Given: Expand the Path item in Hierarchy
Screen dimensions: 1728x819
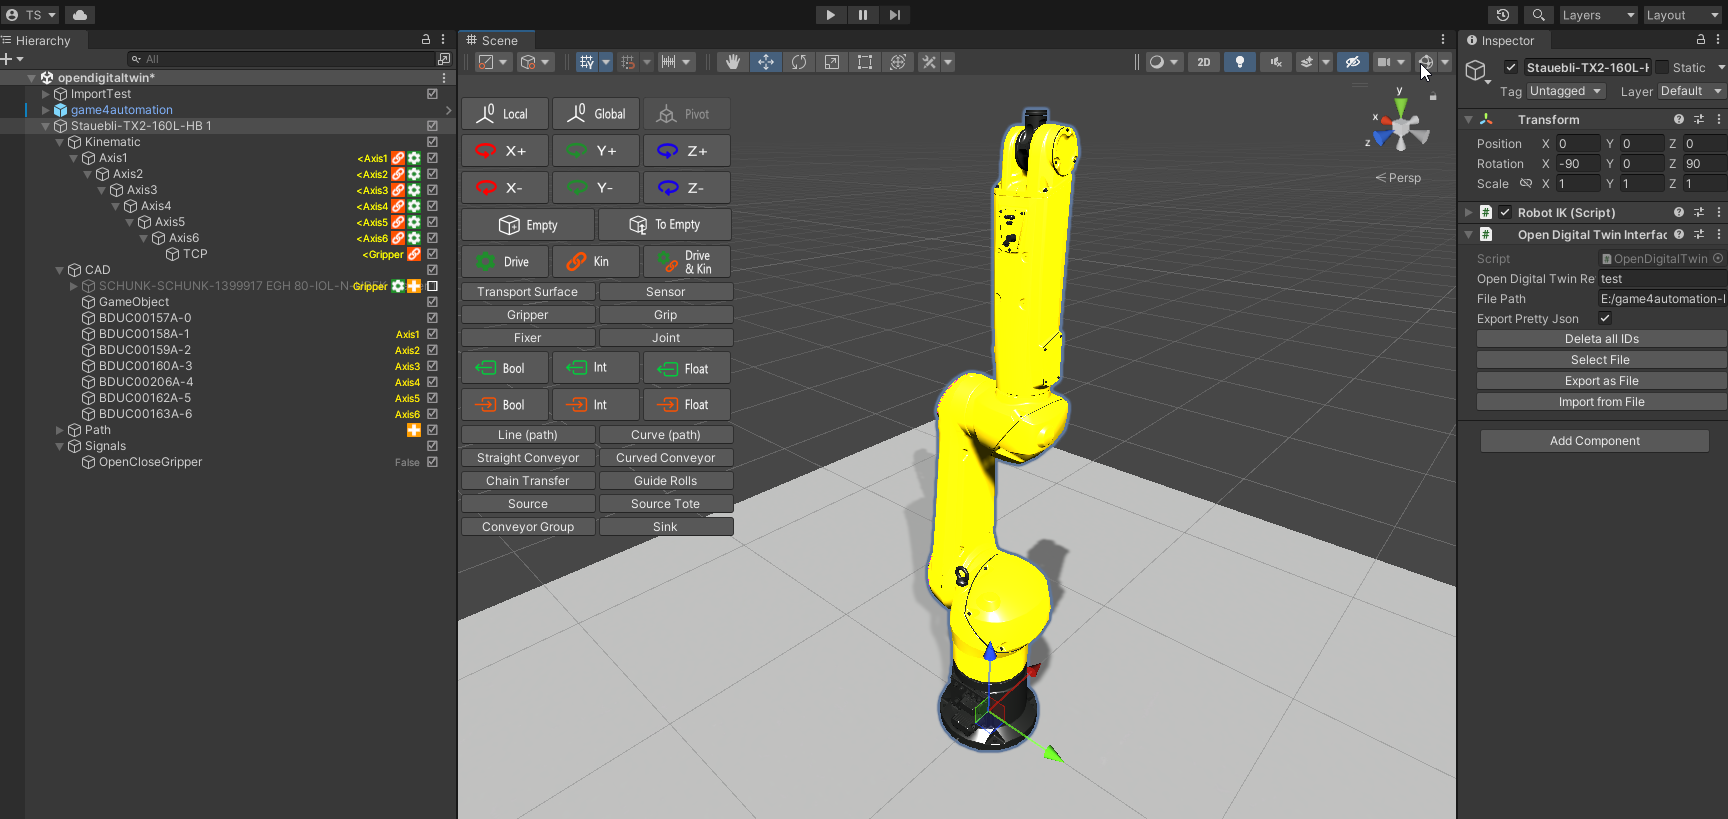Looking at the screenshot, I should pos(60,430).
